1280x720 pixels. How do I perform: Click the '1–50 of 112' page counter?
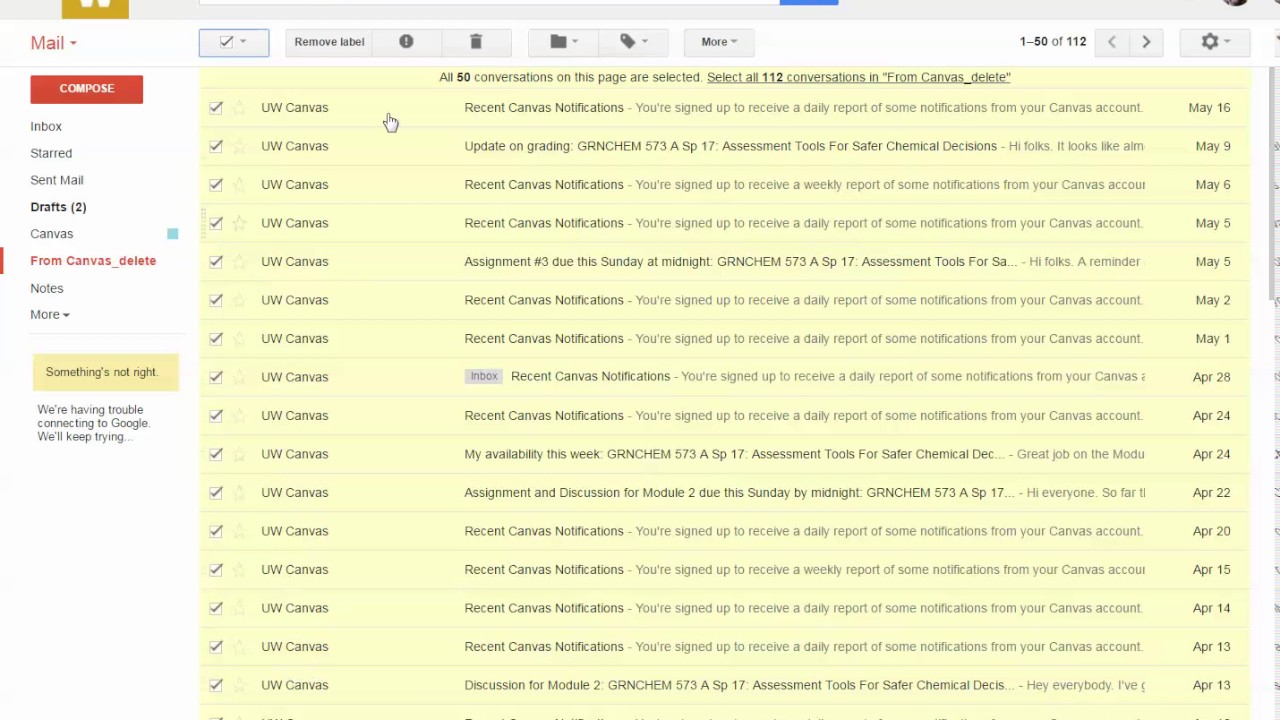click(x=1053, y=42)
